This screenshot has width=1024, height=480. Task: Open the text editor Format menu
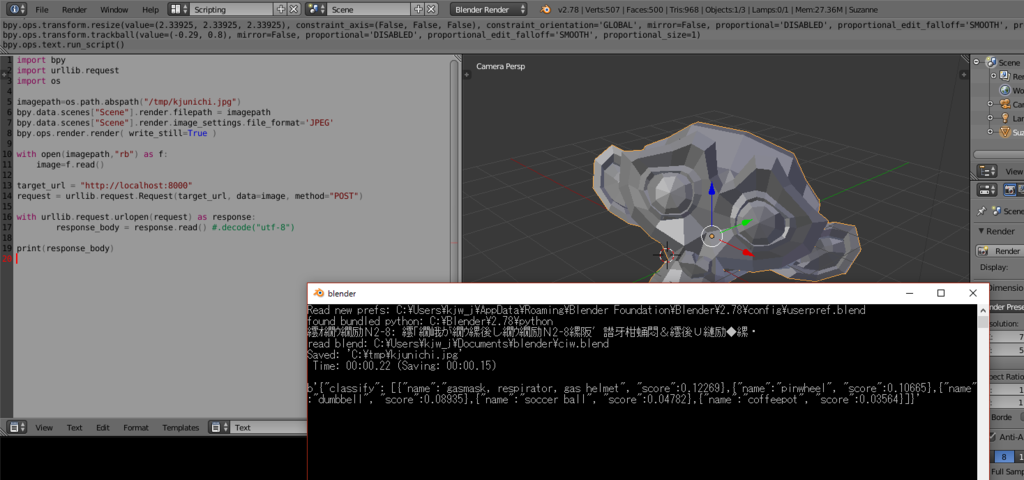click(x=136, y=428)
